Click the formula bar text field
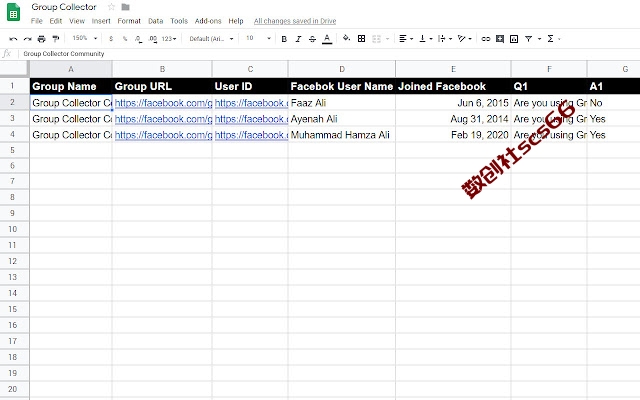 pyautogui.click(x=330, y=54)
